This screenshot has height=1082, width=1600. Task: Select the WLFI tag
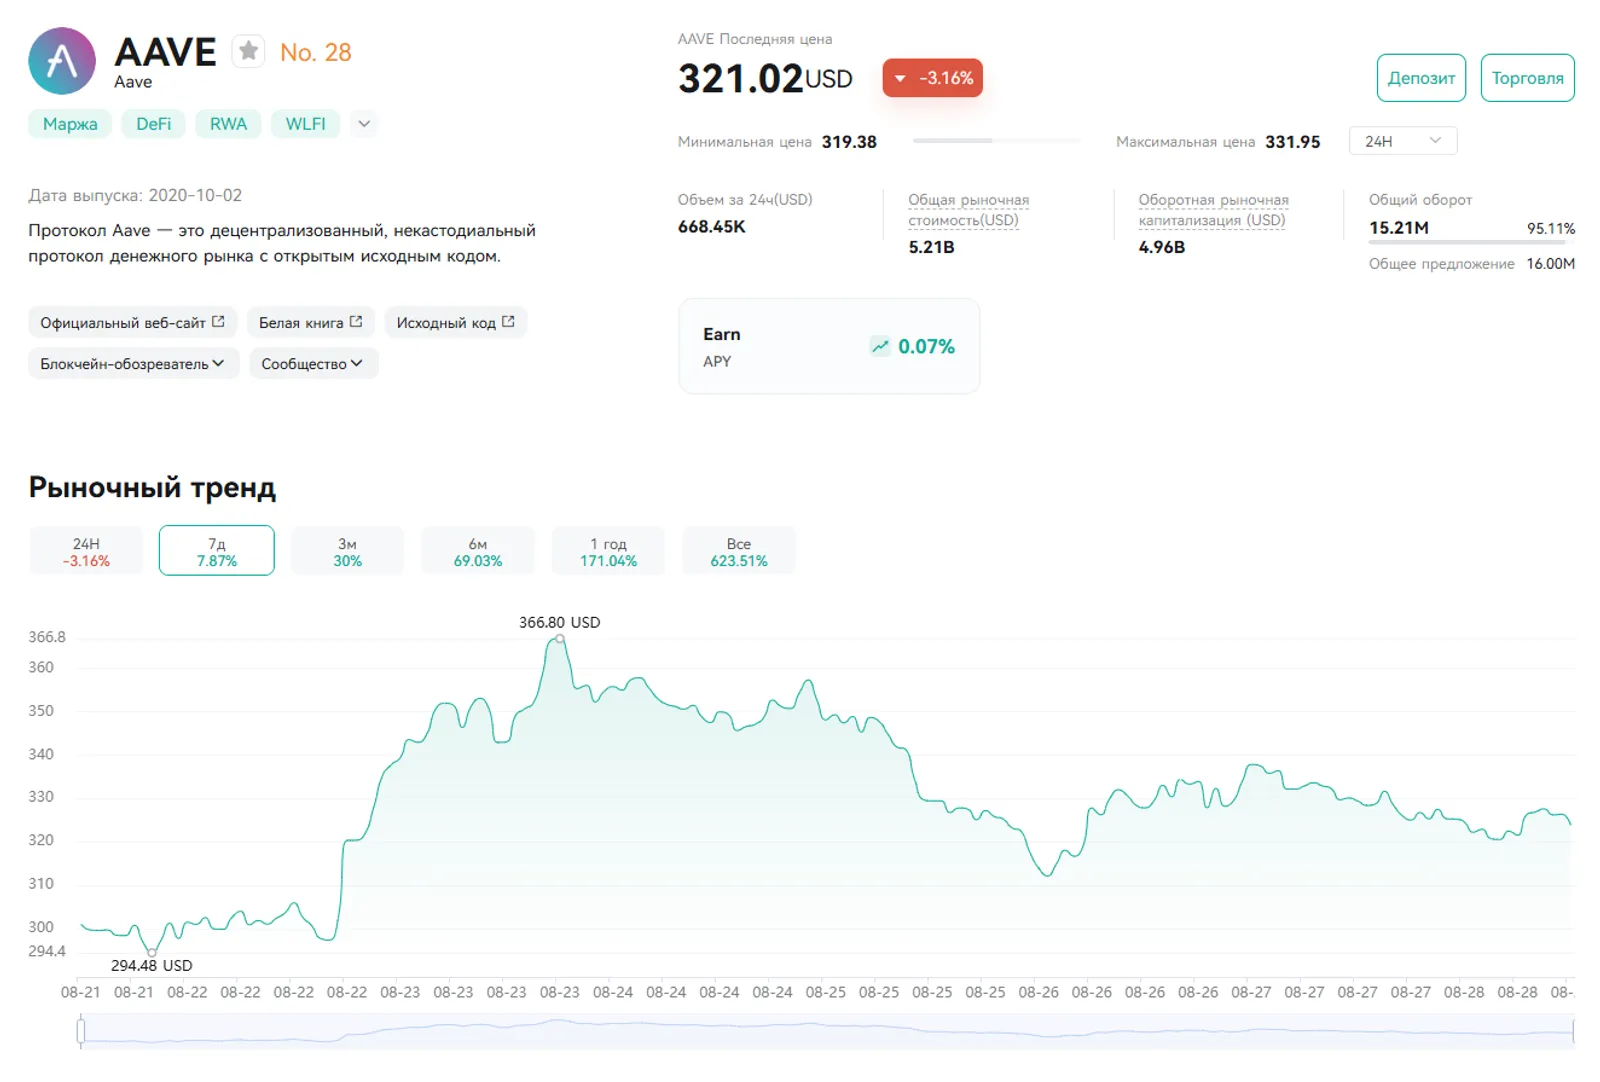(306, 124)
